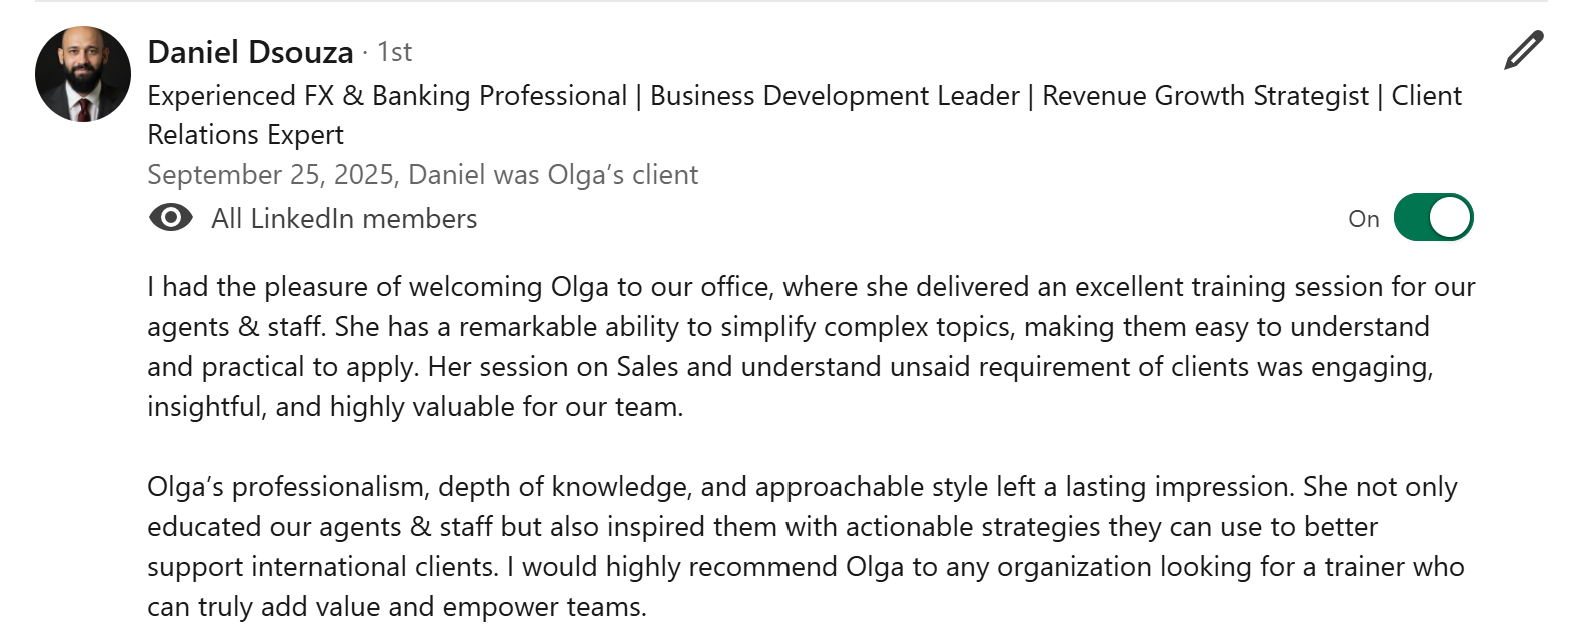Select the "All LinkedIn members" visibility label
Image resolution: width=1570 pixels, height=638 pixels.
pos(344,219)
